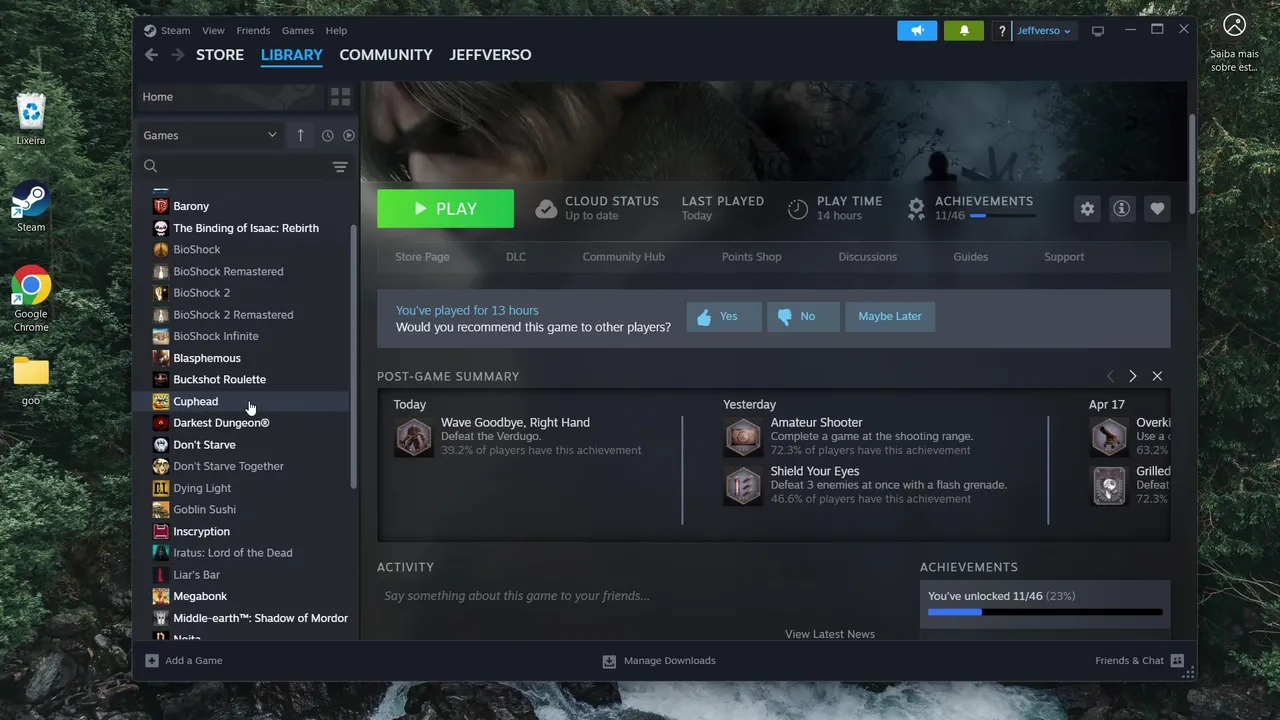Click the back navigation arrow

tap(151, 55)
